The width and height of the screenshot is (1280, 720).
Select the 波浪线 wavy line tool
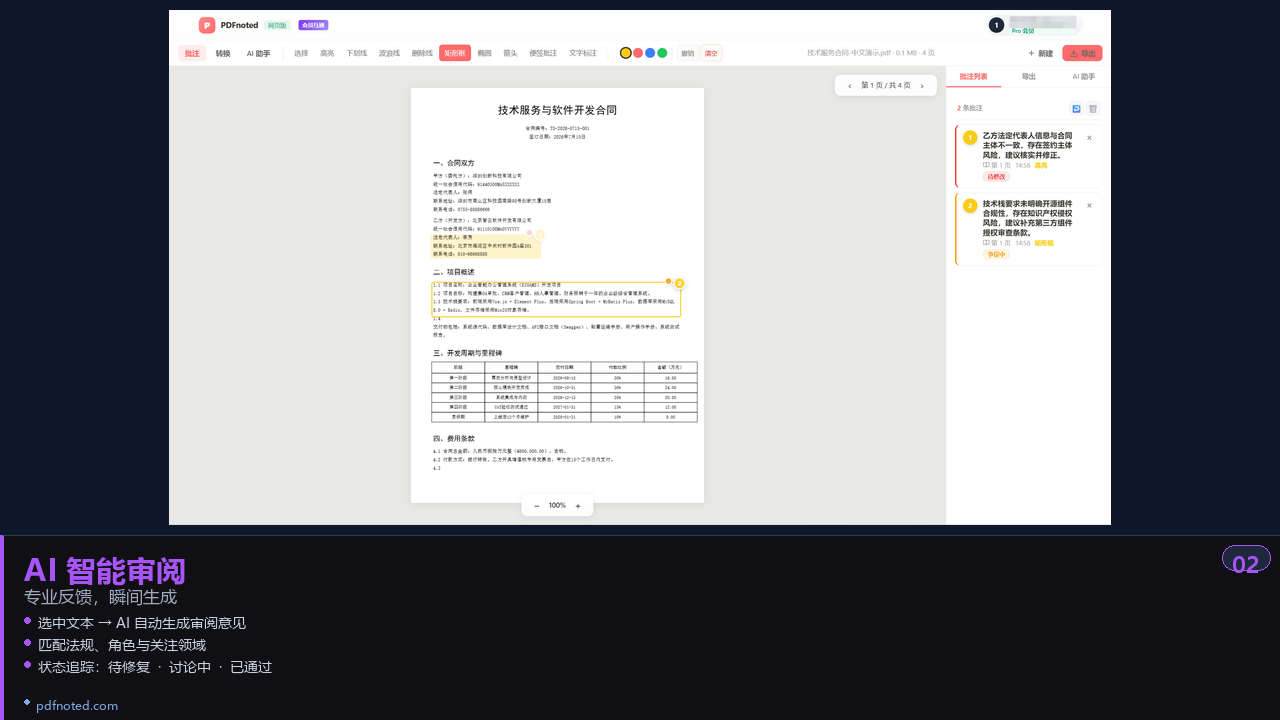point(389,53)
